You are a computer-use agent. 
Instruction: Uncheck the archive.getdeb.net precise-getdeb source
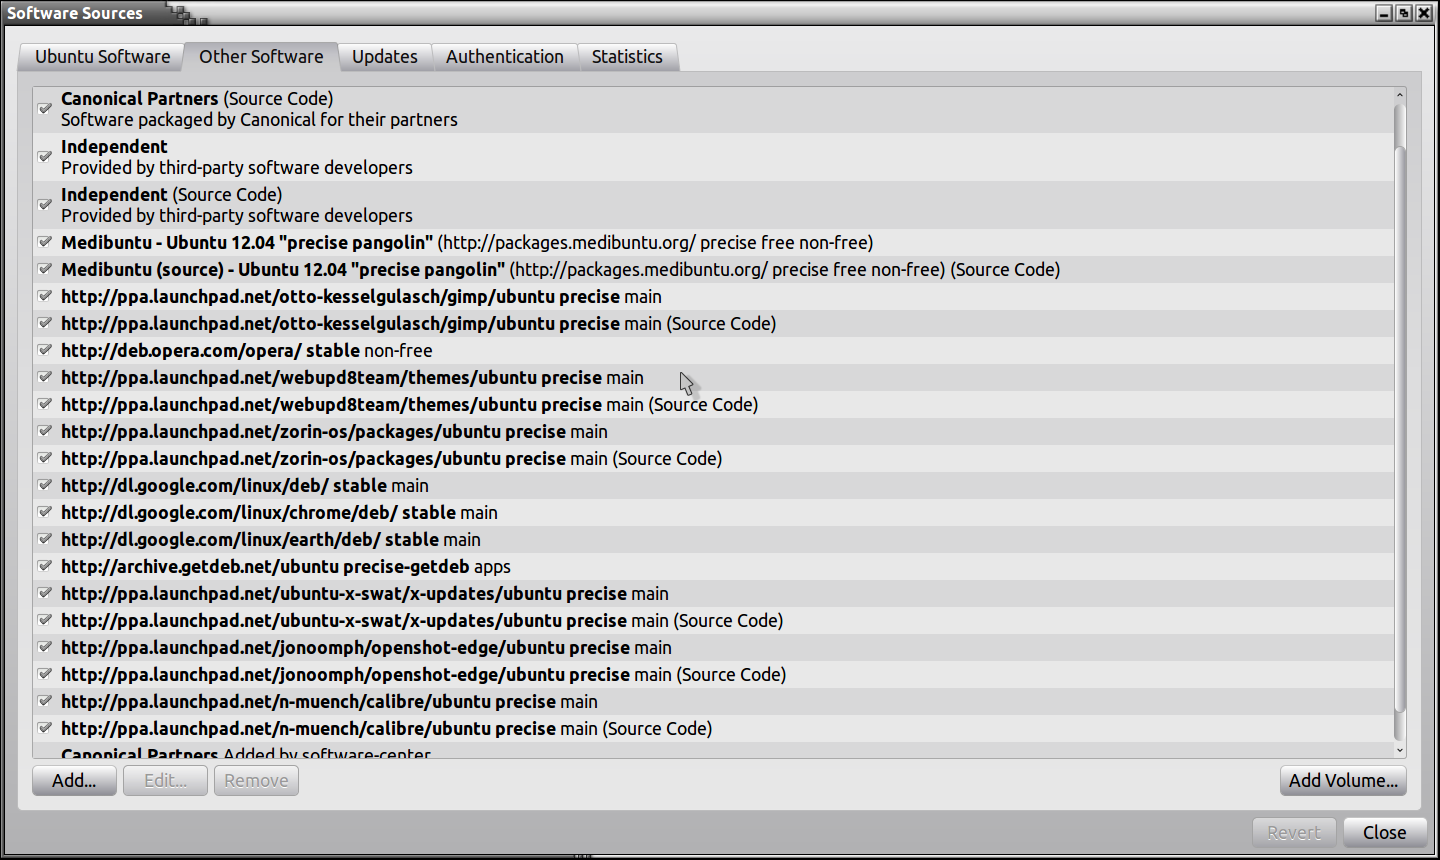coord(45,566)
